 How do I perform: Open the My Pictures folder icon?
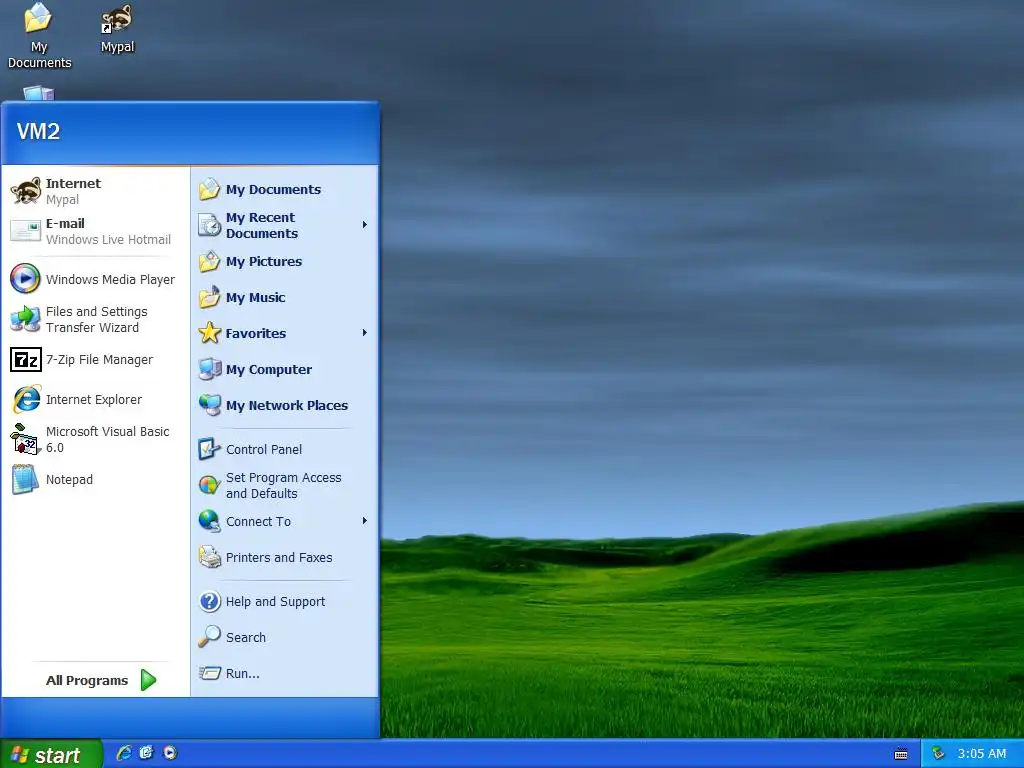click(210, 261)
